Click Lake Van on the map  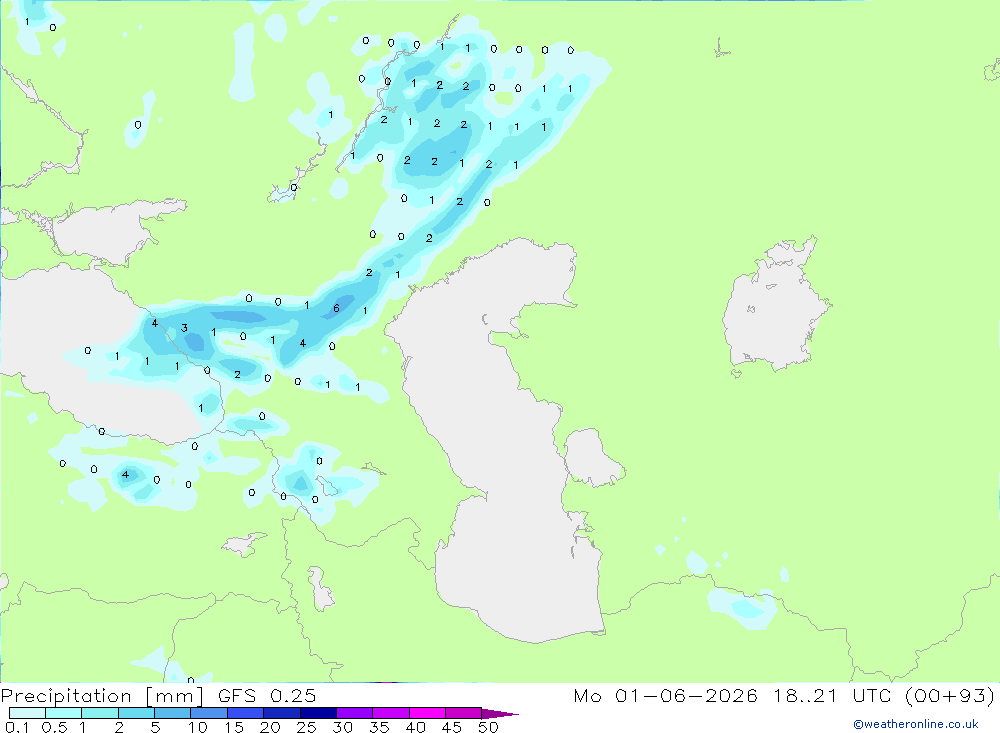tap(244, 544)
